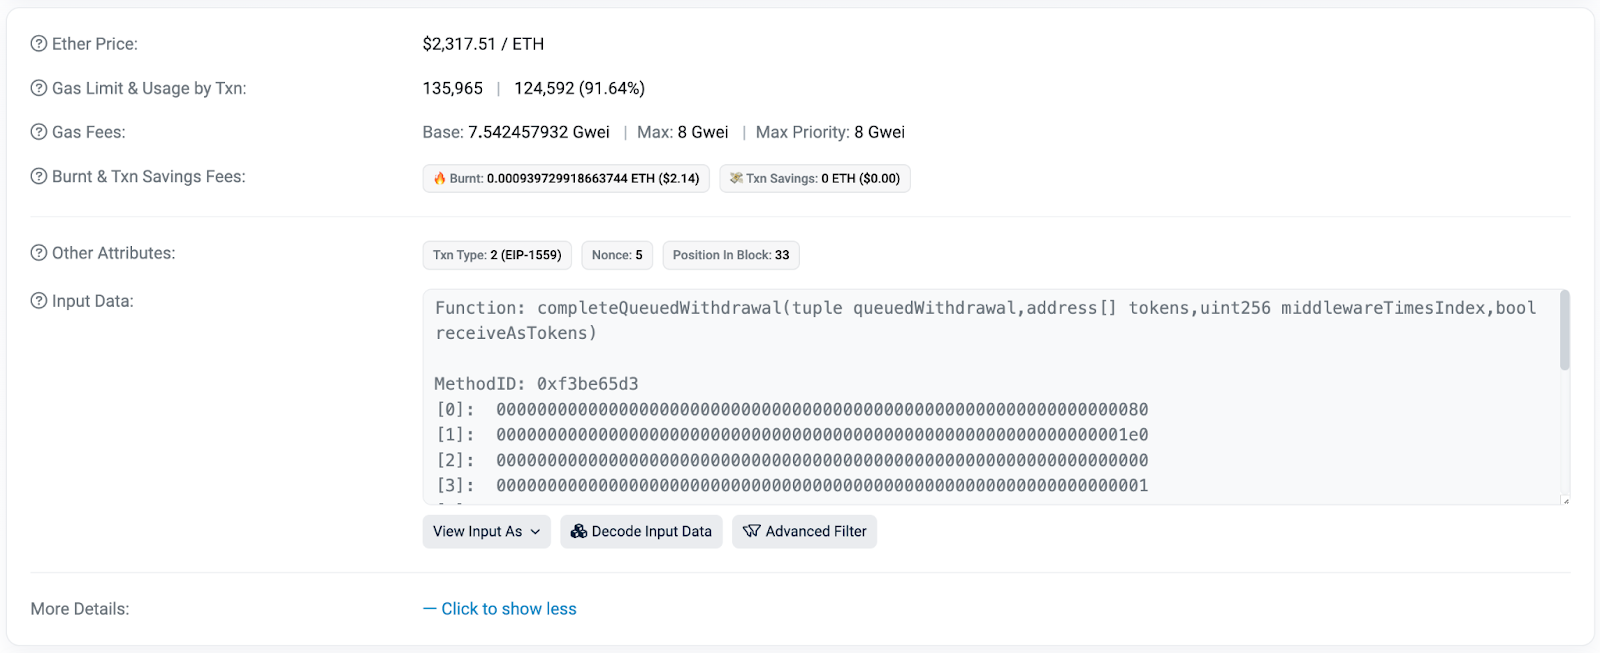1600x653 pixels.
Task: Click the help icon beside Ether Price
Action: coord(38,43)
